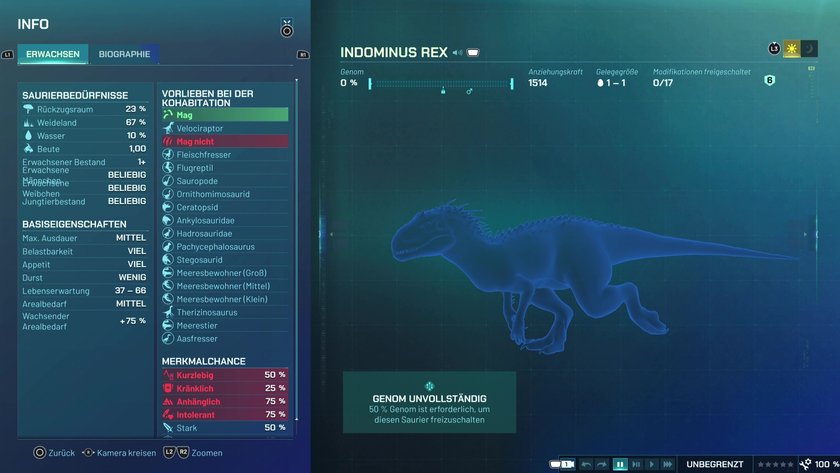Switch to the Erwachsen tab
Screen dimensions: 840x473
(x=52, y=54)
